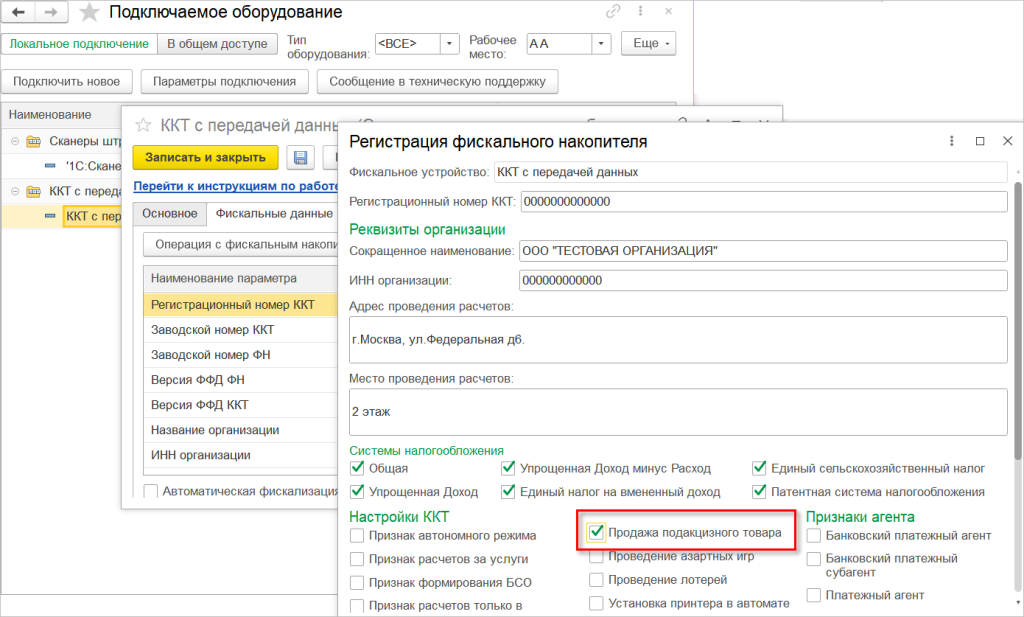Viewport: 1024px width, 617px height.
Task: Click Подключить новое button
Action: [67, 82]
